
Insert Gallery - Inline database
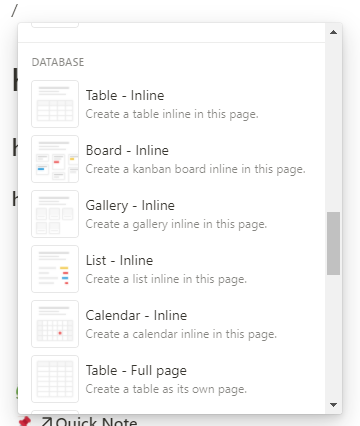click(171, 214)
